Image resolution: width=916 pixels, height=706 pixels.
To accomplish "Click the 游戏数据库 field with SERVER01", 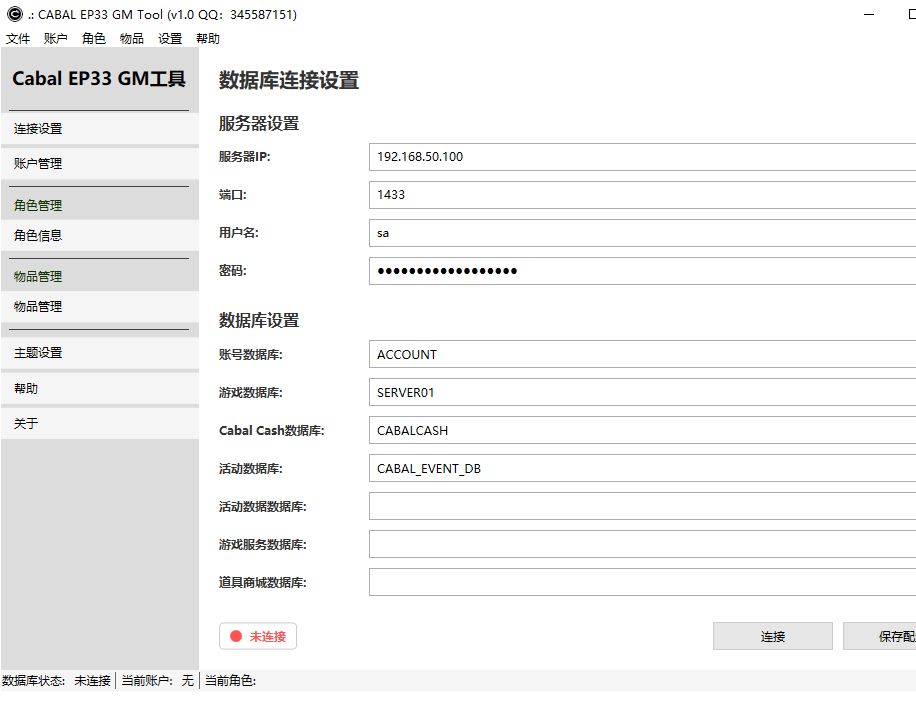I will pos(643,392).
